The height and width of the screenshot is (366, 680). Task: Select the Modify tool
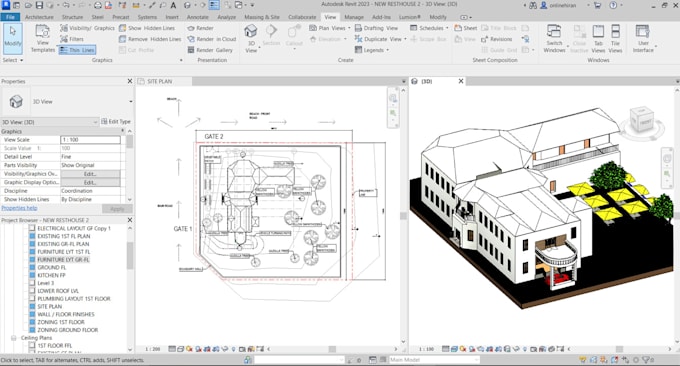tap(13, 38)
